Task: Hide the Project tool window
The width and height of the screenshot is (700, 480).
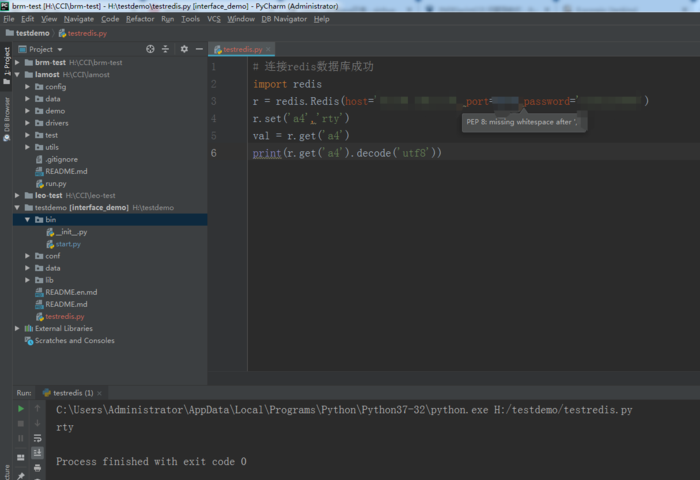Action: click(199, 49)
